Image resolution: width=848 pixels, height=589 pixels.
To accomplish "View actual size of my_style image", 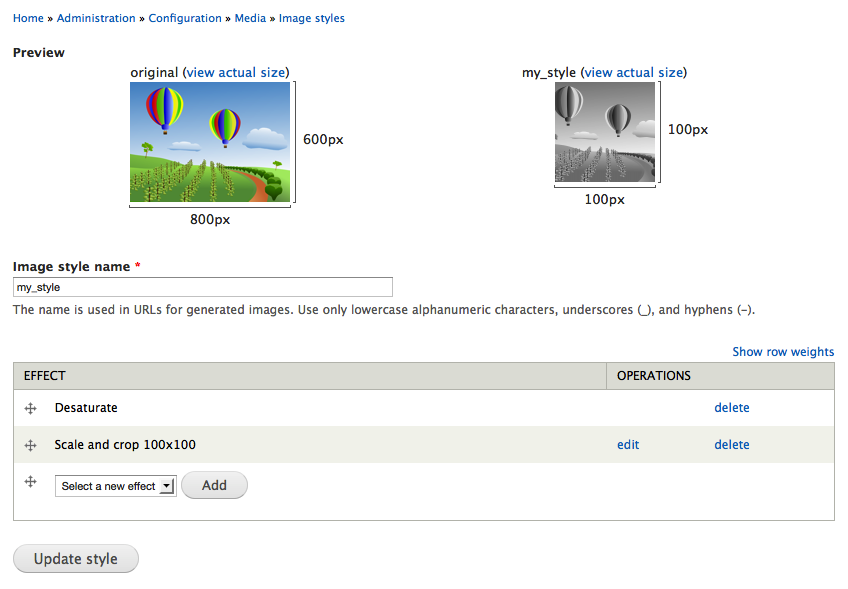I will tap(634, 72).
